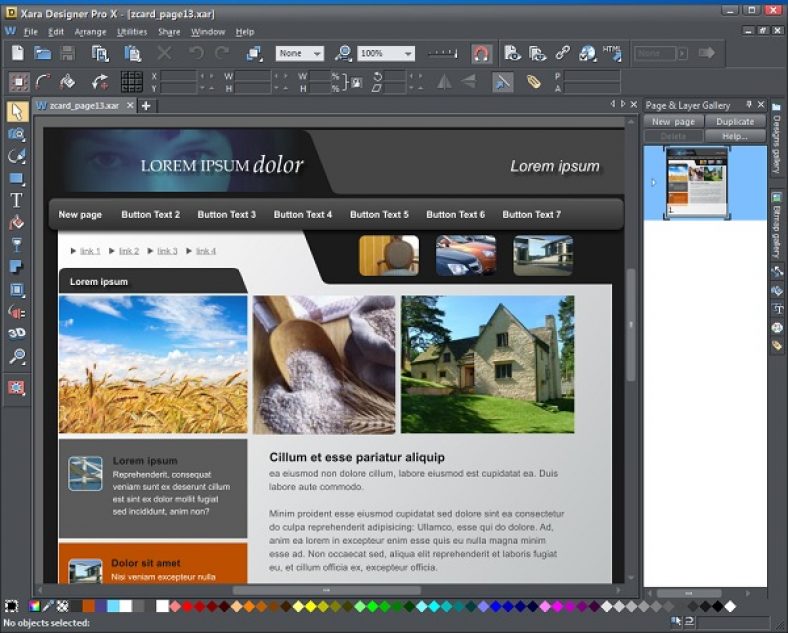Screen dimensions: 788x633
Task: Click the Duplicate page button
Action: click(735, 121)
